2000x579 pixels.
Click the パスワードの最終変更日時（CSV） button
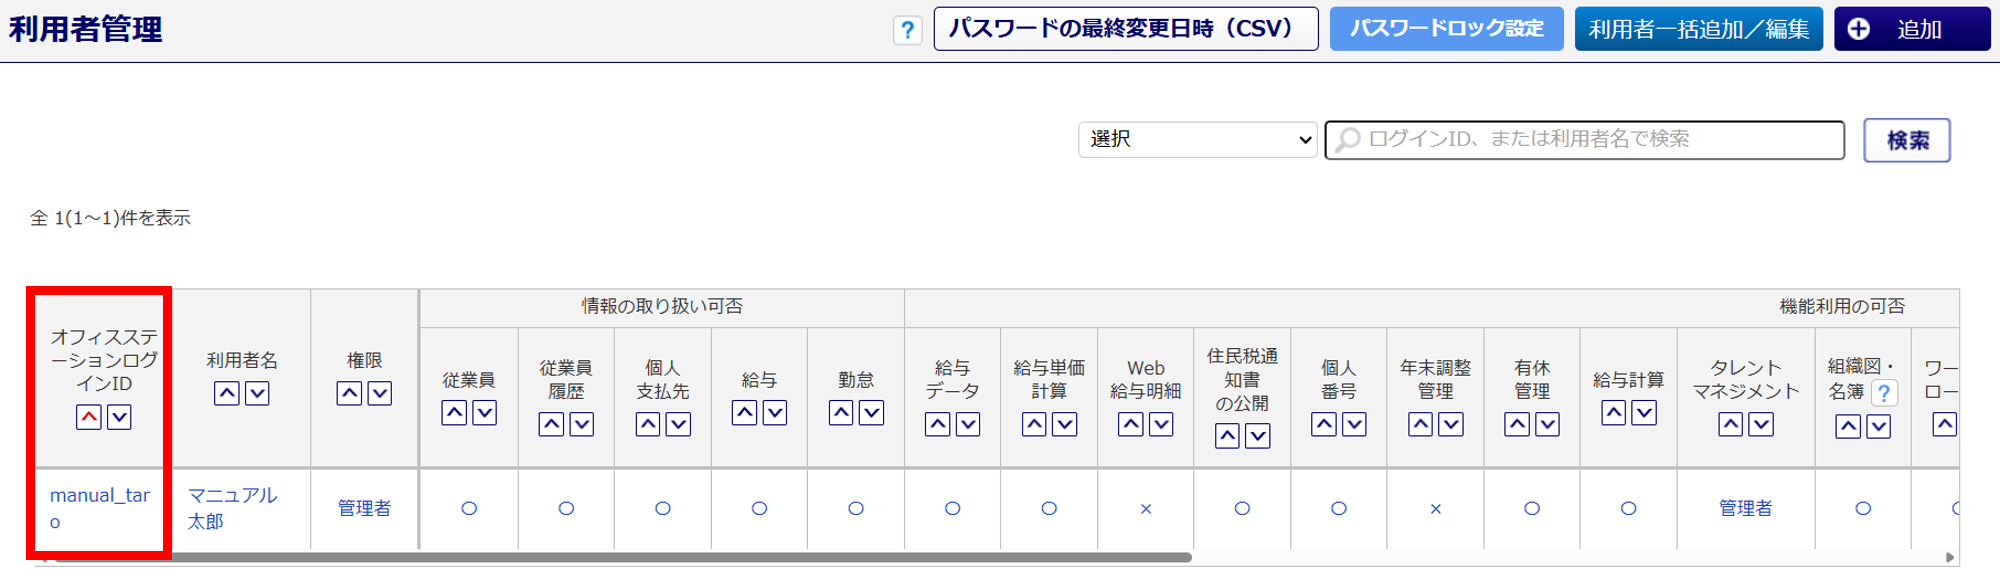(x=1125, y=29)
